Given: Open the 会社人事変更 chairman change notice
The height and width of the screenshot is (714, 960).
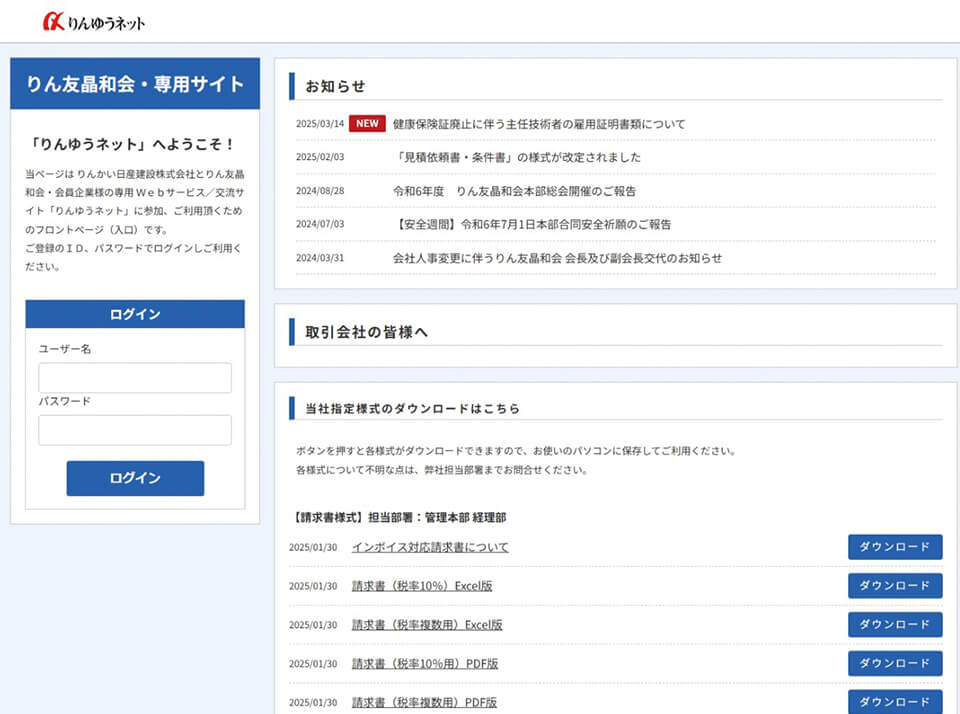Looking at the screenshot, I should click(557, 258).
